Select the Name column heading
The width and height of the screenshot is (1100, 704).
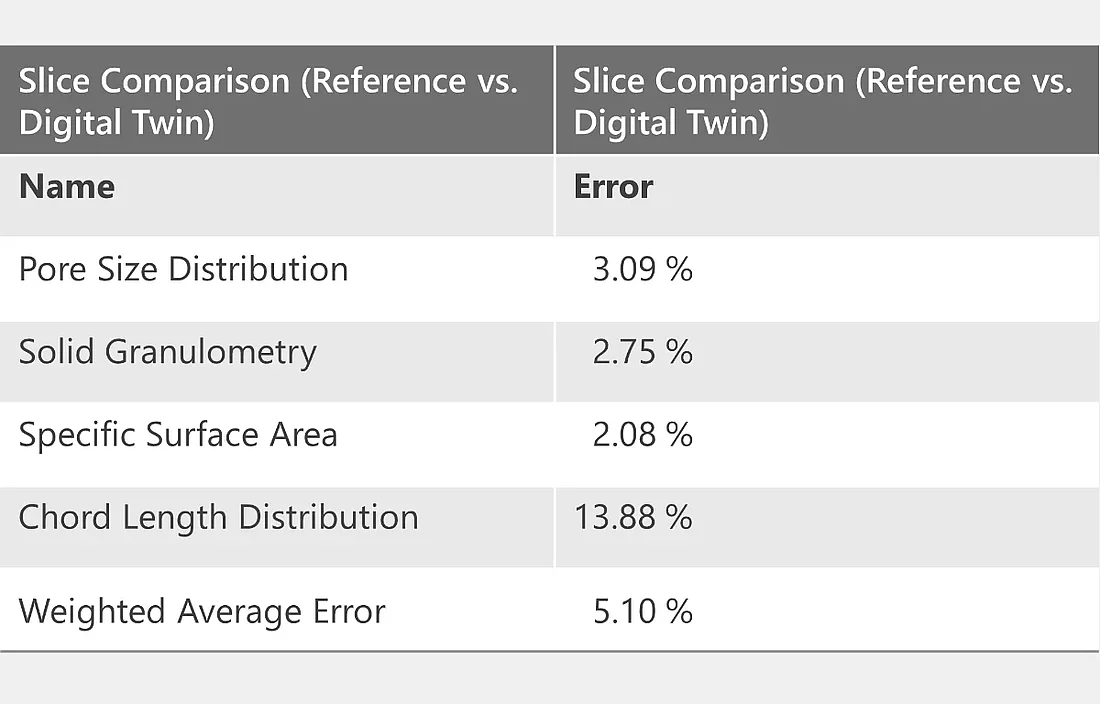pos(67,187)
